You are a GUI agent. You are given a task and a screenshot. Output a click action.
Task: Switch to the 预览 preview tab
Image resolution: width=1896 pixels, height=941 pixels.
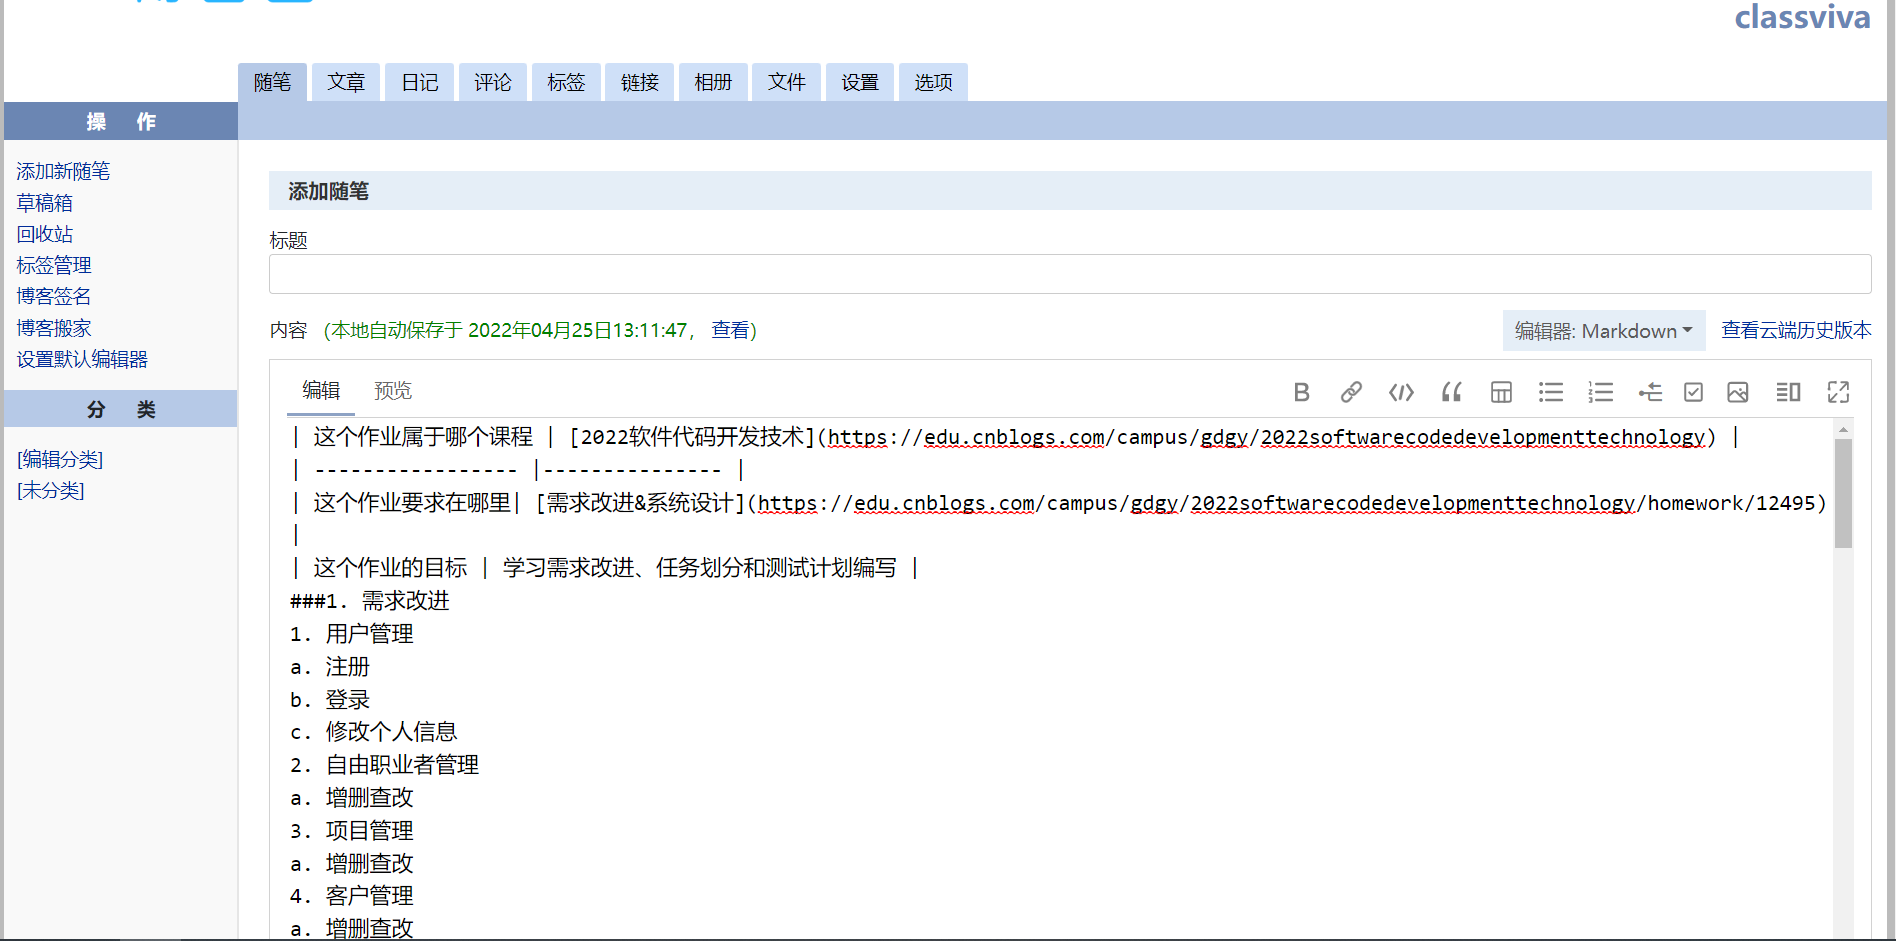393,391
